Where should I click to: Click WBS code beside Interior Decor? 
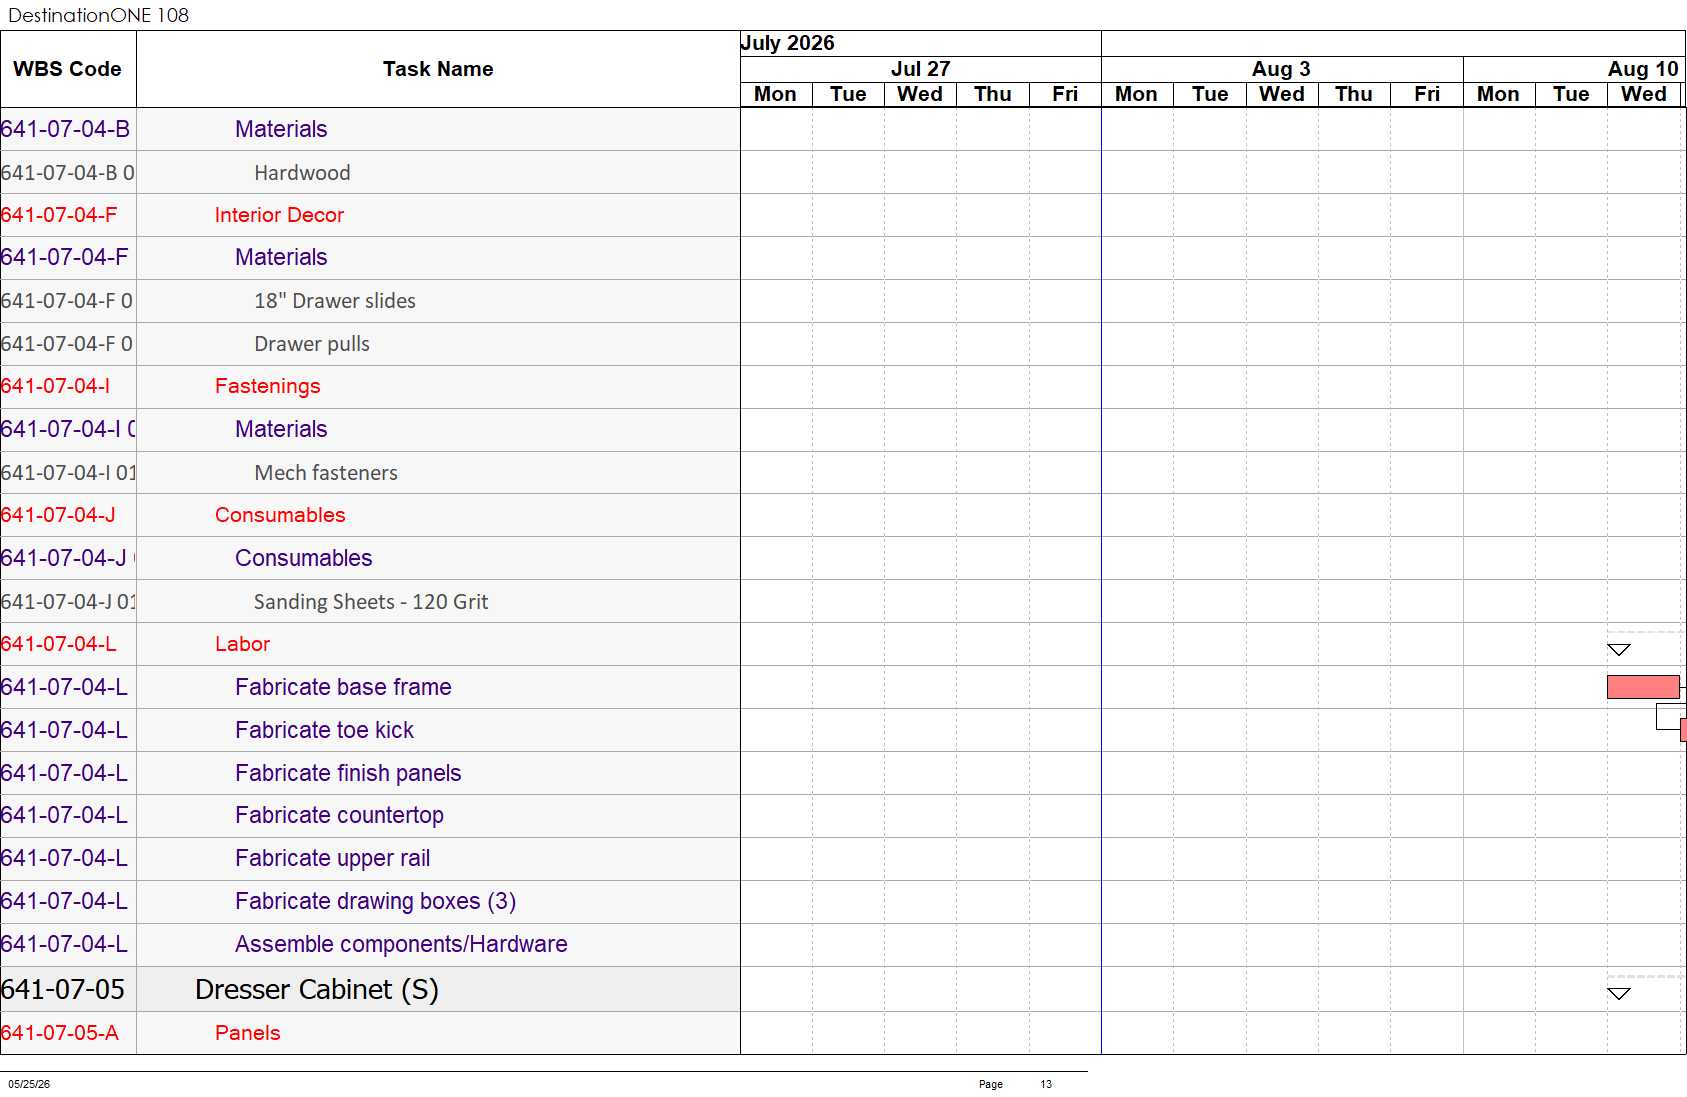pyautogui.click(x=59, y=215)
